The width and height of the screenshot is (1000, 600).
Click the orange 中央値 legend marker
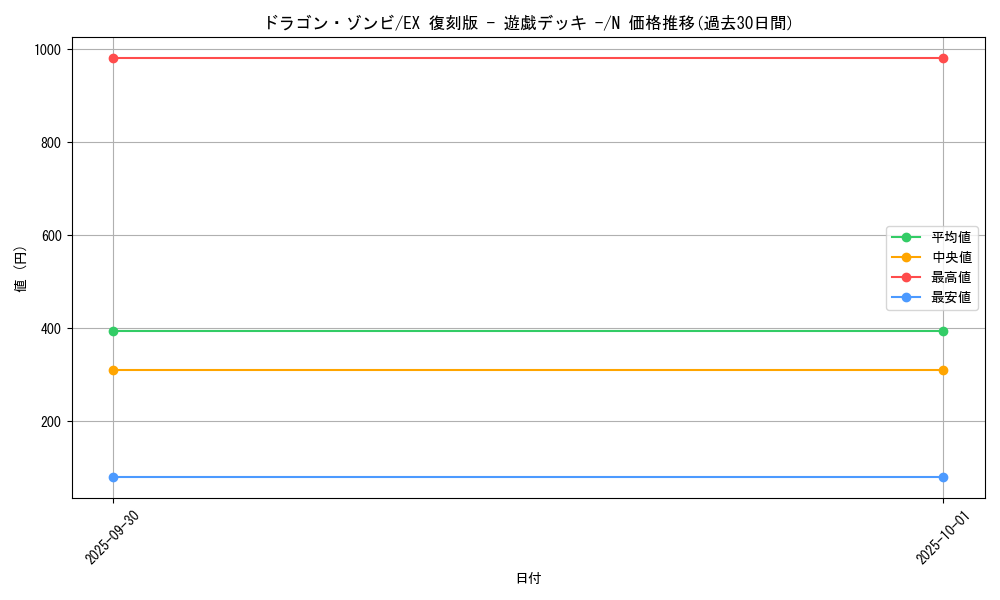tap(907, 258)
